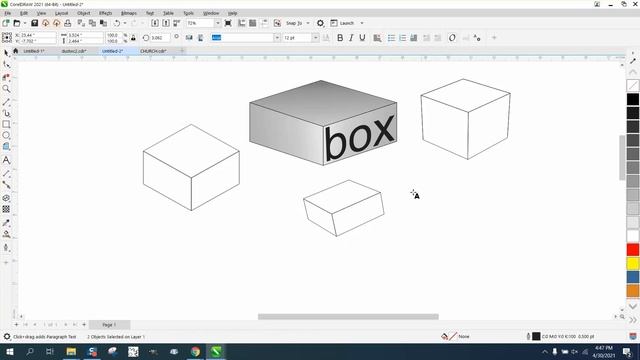Image resolution: width=640 pixels, height=360 pixels.
Task: Click the red color swatch
Action: pyautogui.click(x=633, y=249)
